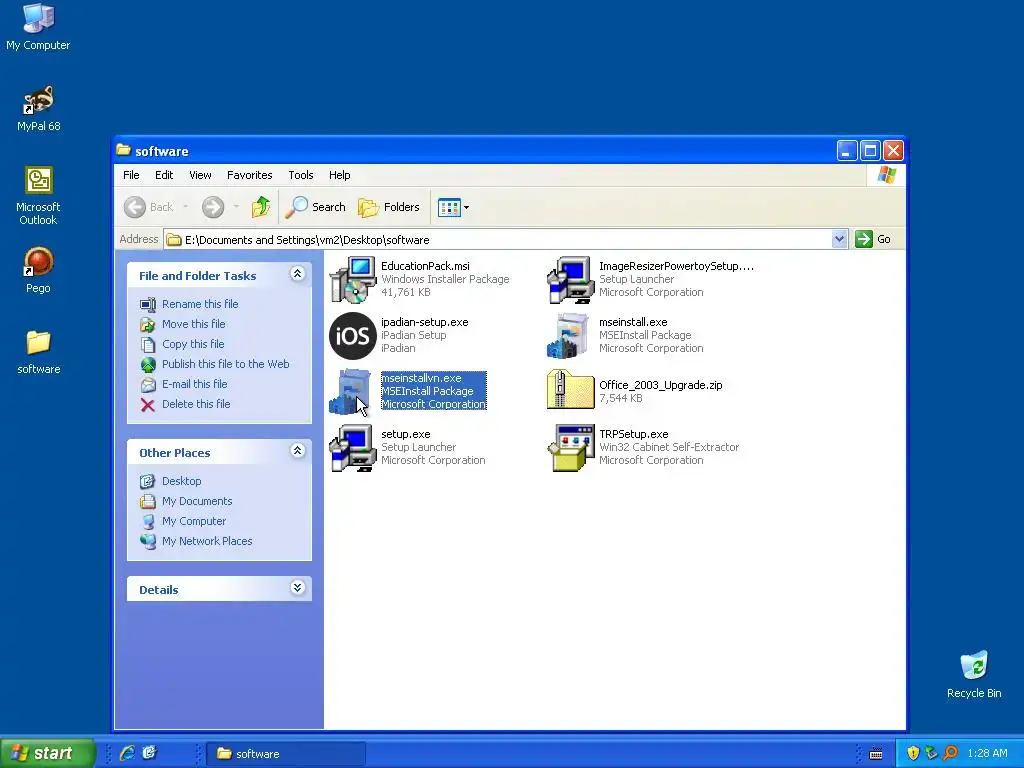Open the Start menu
Screen dimensions: 1024x768
pyautogui.click(x=47, y=753)
